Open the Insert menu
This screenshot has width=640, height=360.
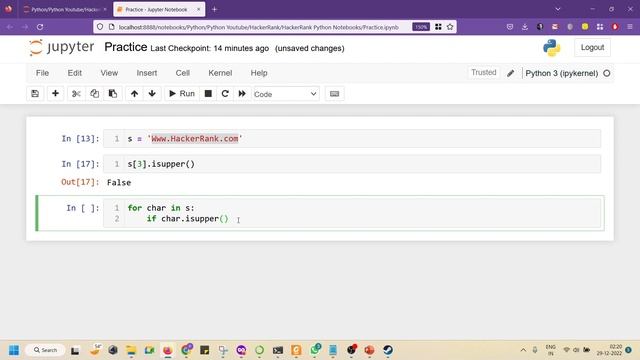[x=147, y=73]
